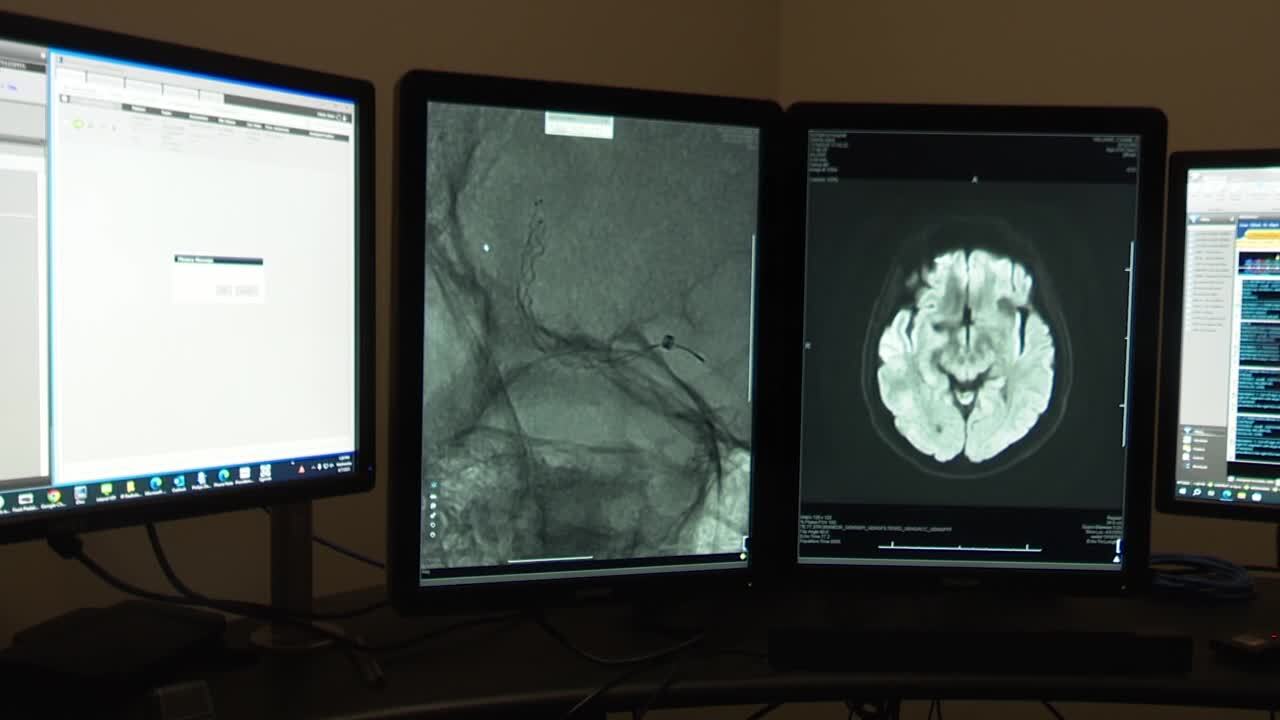Open taskbar search on the right monitor

point(1197,492)
